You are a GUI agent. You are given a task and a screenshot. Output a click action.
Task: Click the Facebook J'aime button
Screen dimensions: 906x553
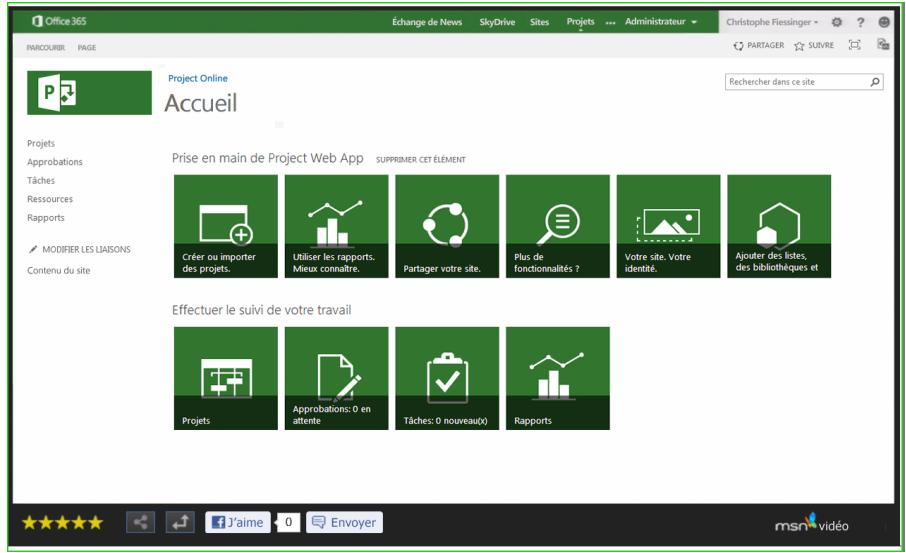pos(237,522)
